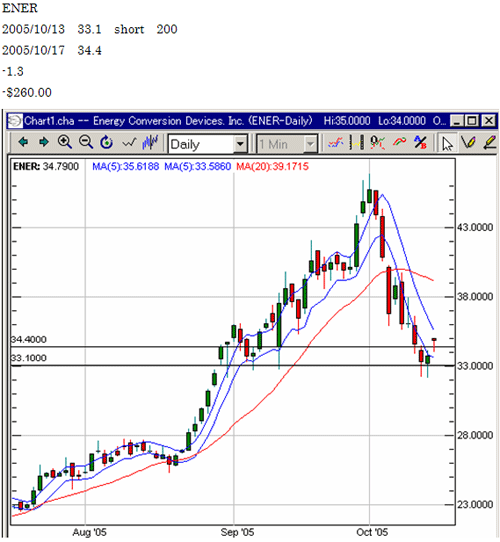Click the ENER: 34.7900 price label

click(x=46, y=167)
